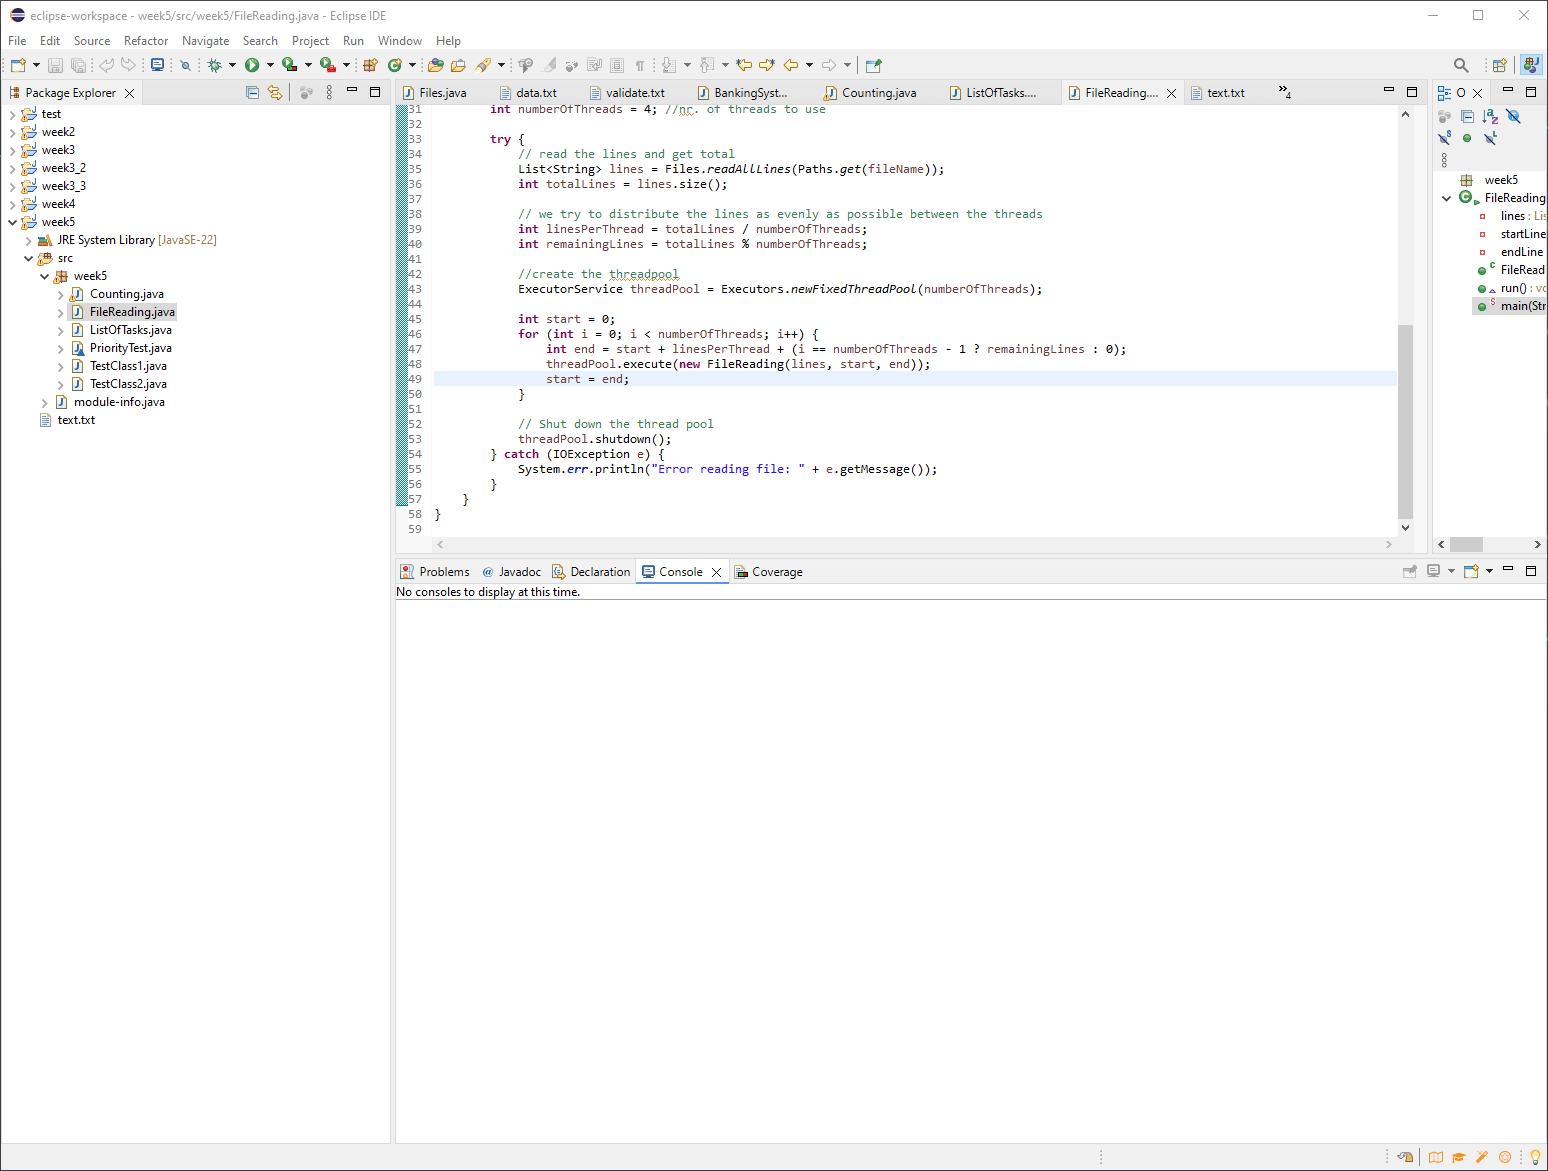
Task: Open the Refactor menu
Action: pyautogui.click(x=146, y=41)
